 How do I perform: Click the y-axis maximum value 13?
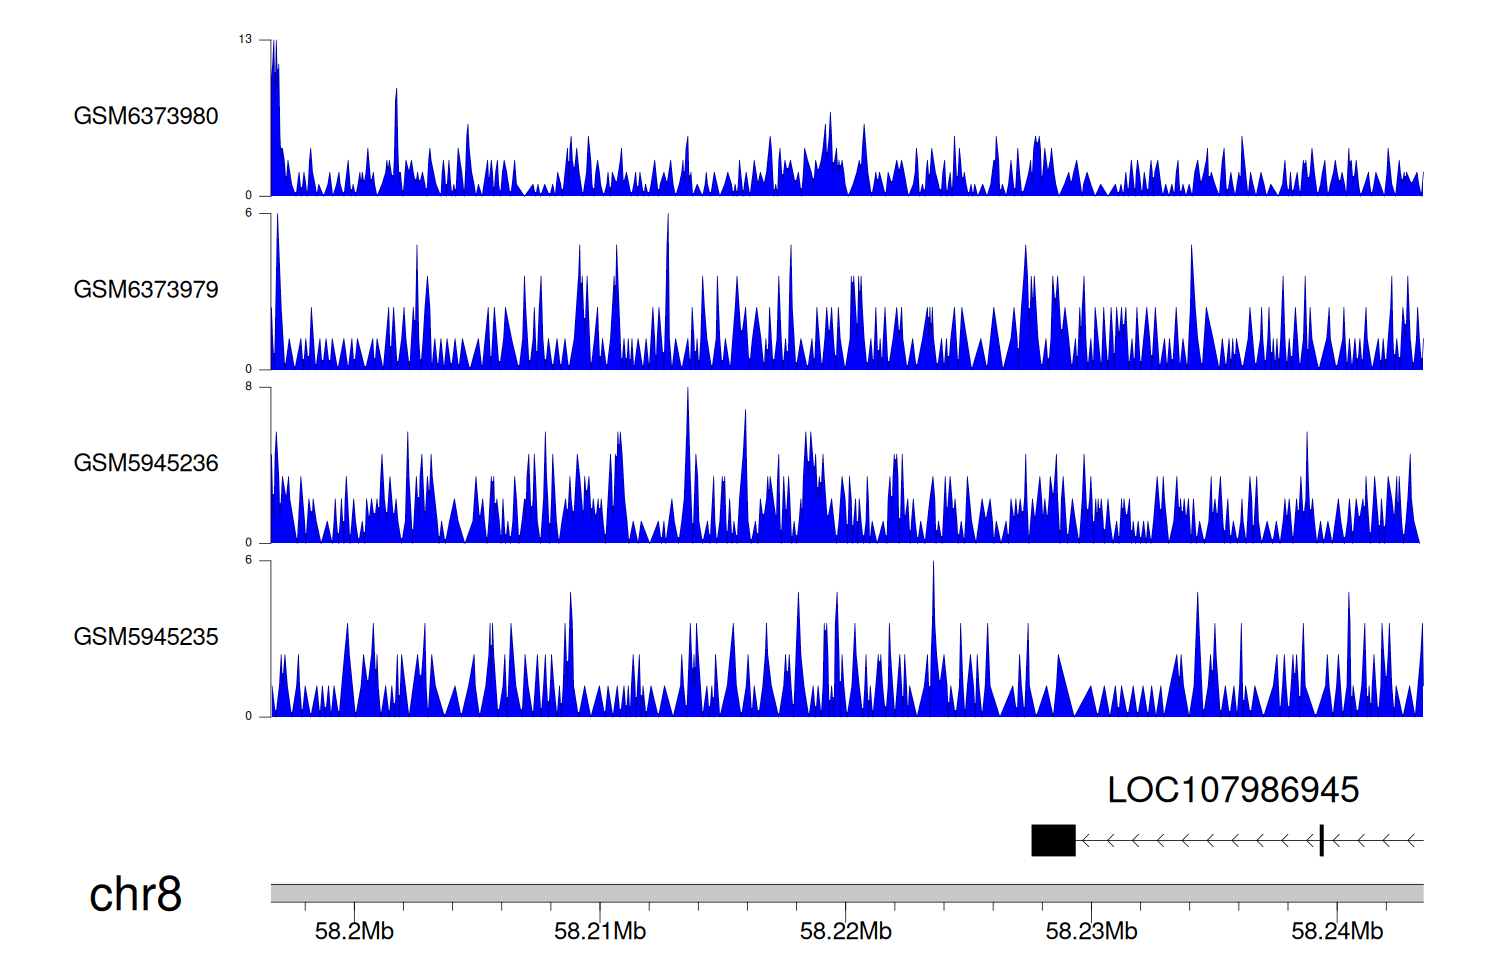245,39
